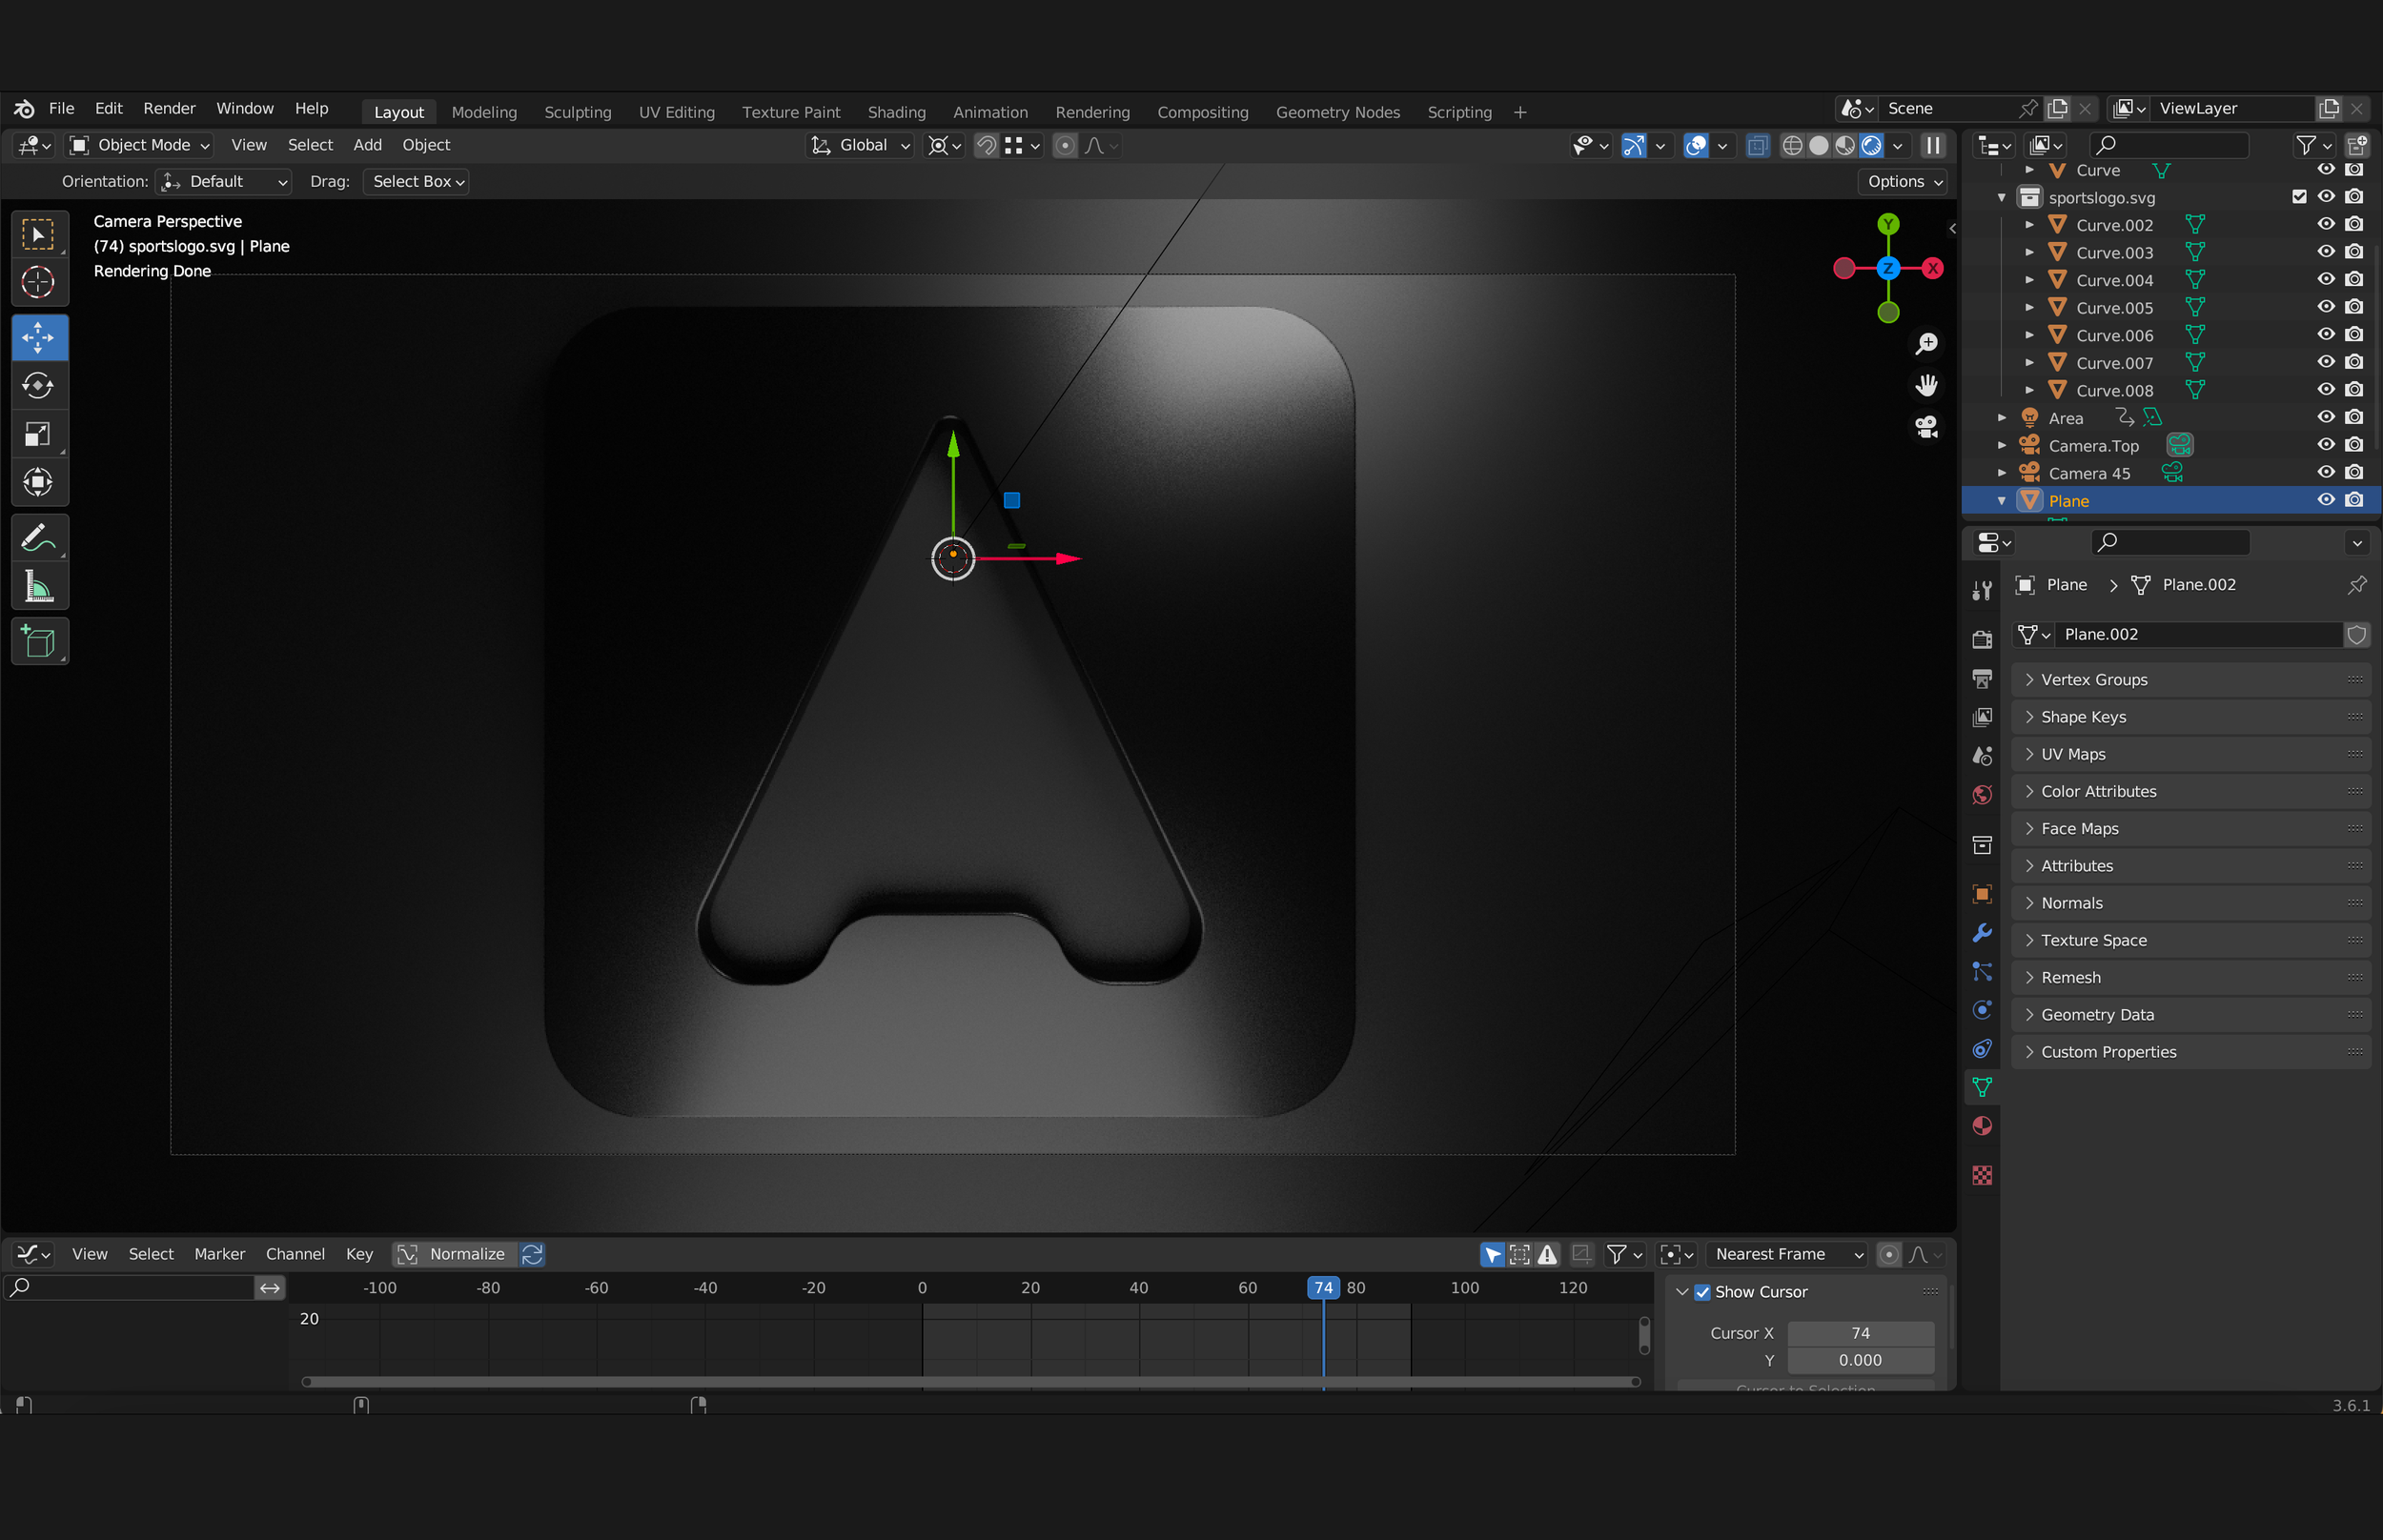2383x1540 pixels.
Task: Toggle Normalize in graph editor
Action: 454,1254
